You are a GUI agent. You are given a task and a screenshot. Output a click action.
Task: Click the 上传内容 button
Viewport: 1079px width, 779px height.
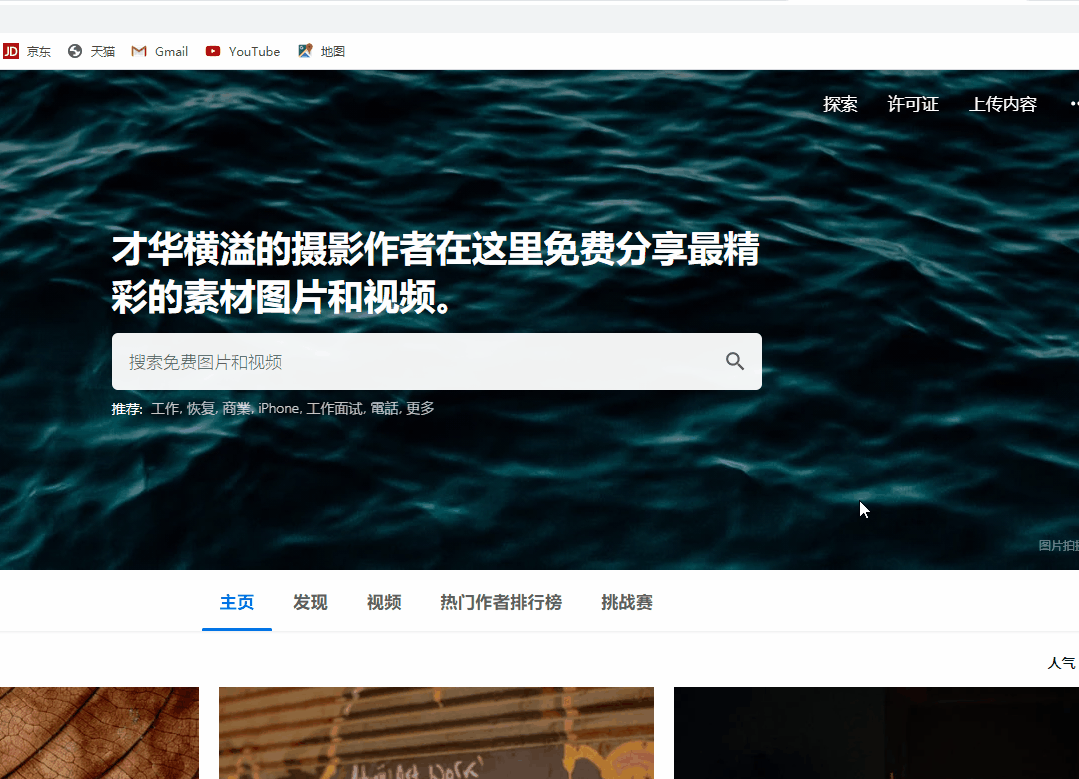[x=1002, y=103]
